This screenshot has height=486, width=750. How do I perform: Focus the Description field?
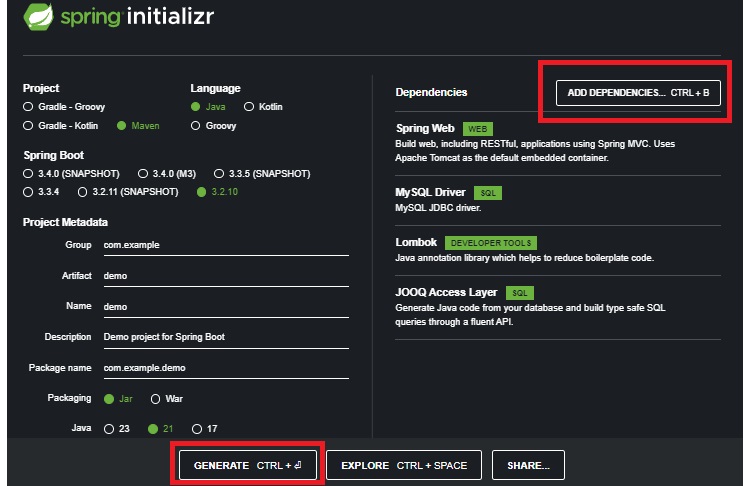tap(225, 337)
